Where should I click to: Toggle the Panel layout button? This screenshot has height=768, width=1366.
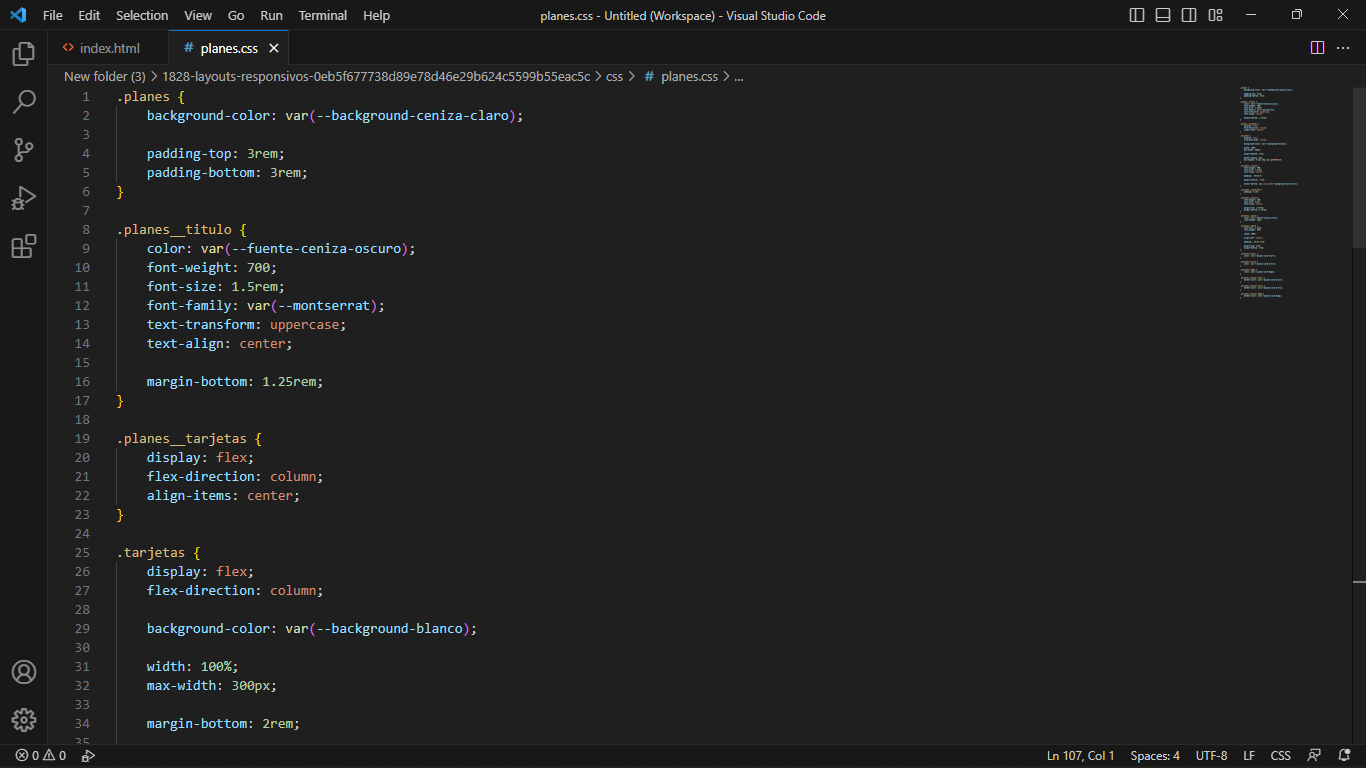click(1163, 15)
